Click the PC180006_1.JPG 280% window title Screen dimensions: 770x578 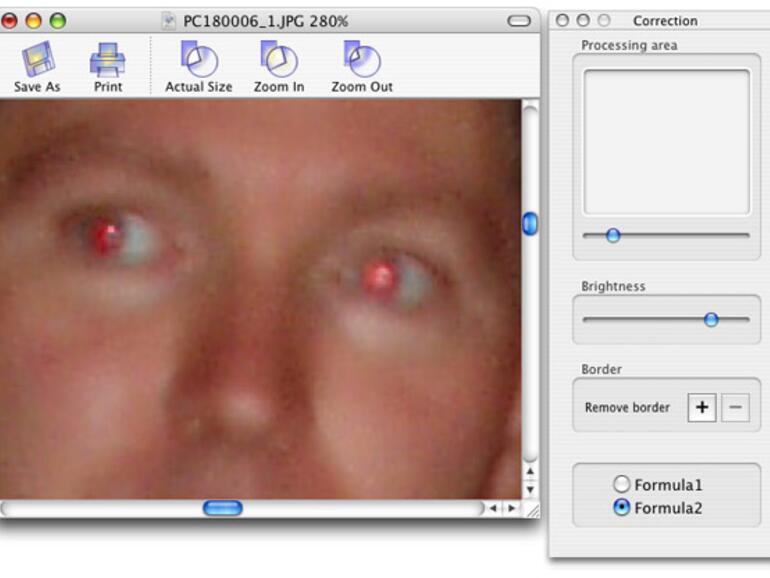pos(265,21)
